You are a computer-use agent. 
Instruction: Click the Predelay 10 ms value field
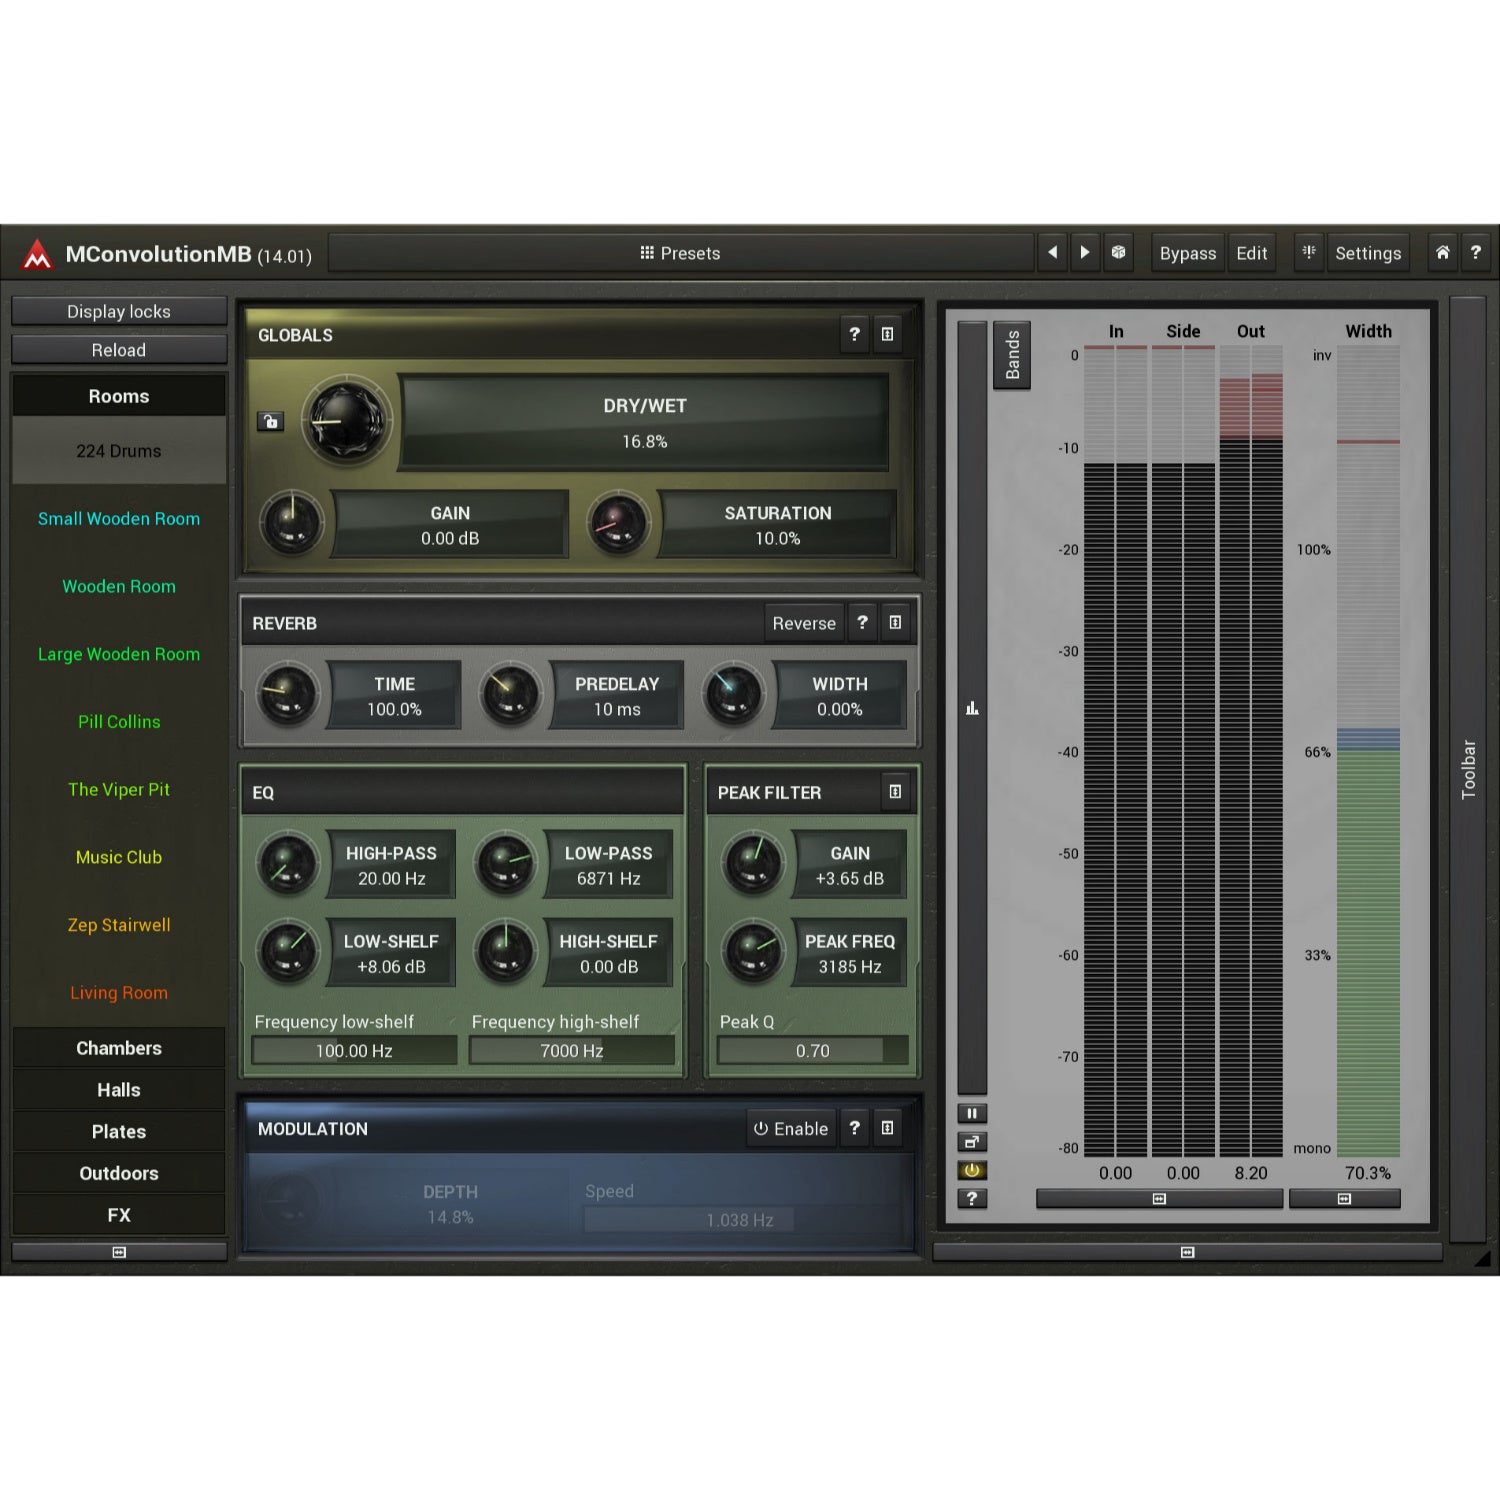coord(616,696)
